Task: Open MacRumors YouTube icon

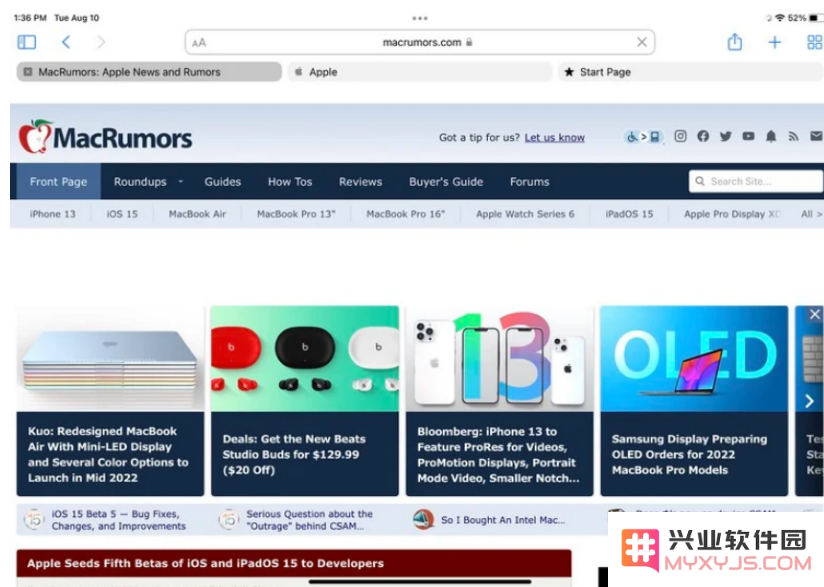Action: [748, 137]
